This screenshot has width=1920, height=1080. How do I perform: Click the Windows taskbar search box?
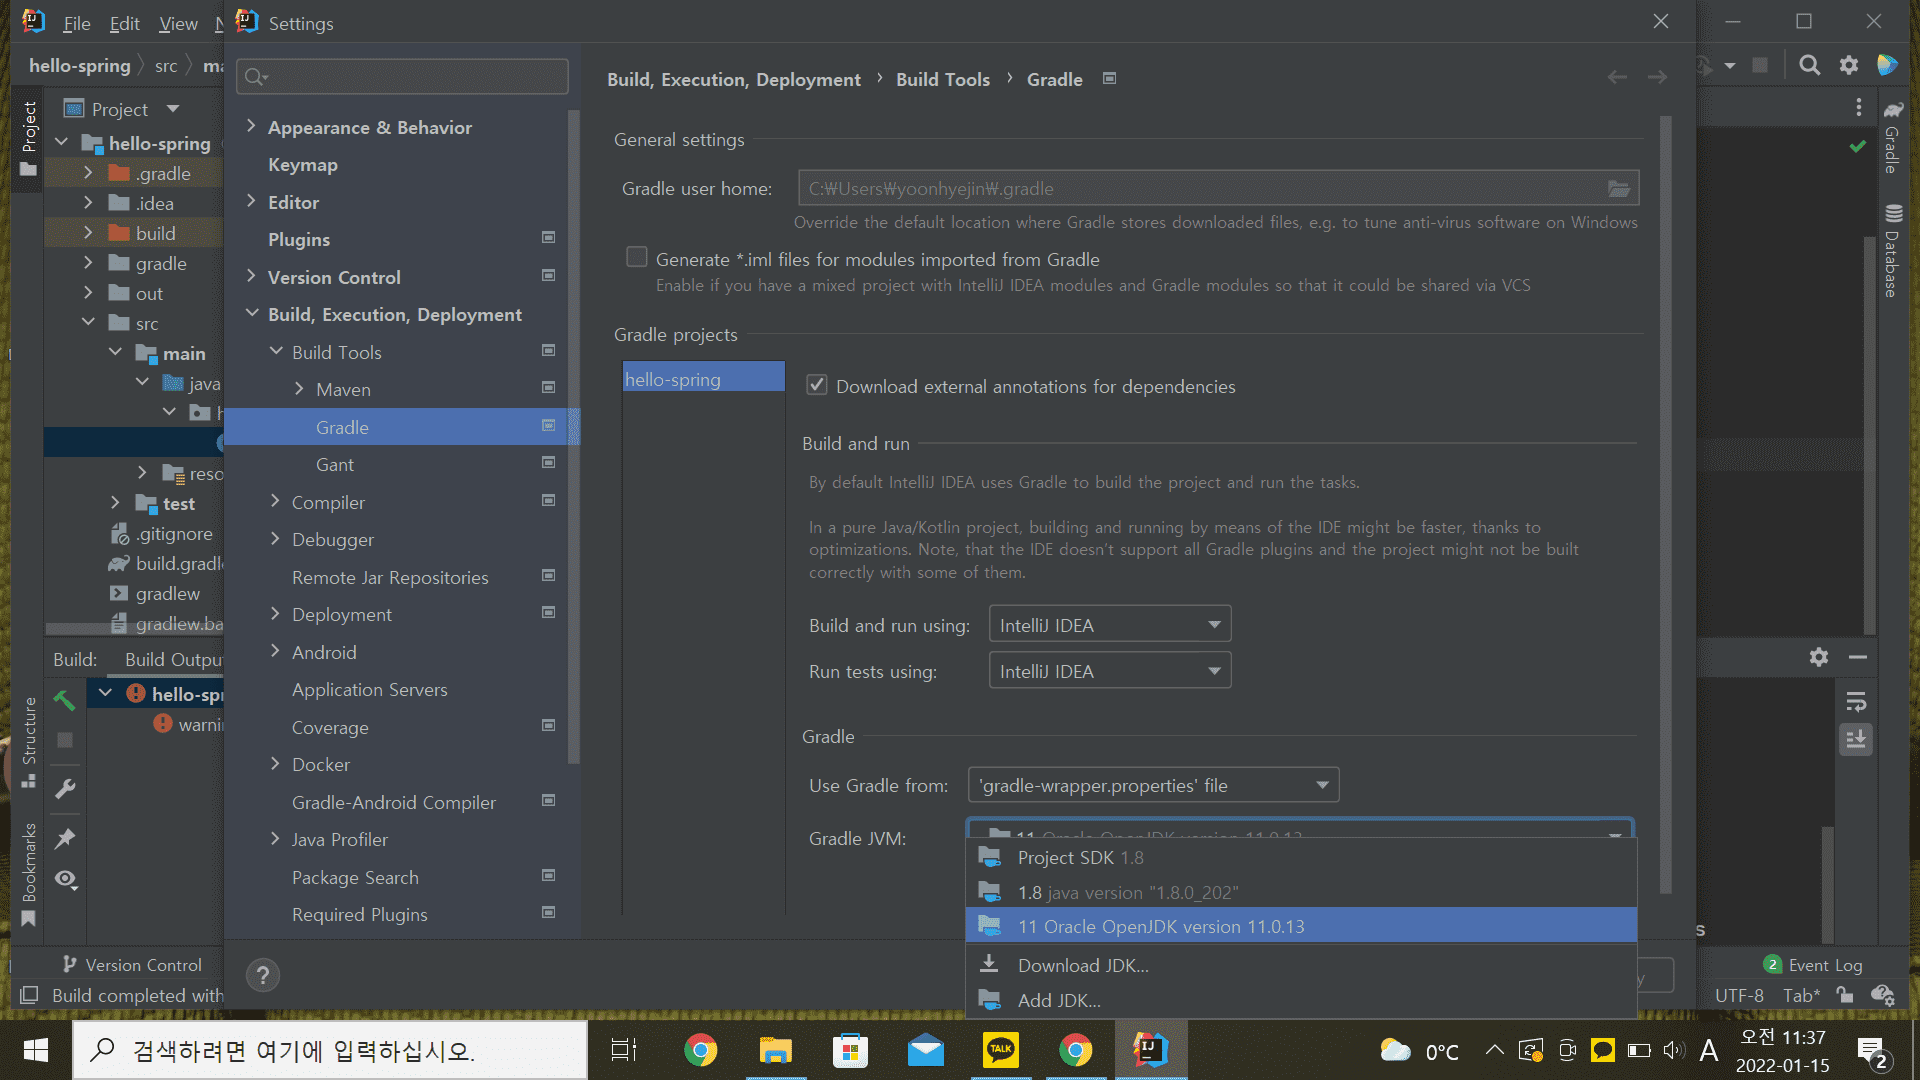pos(330,1050)
